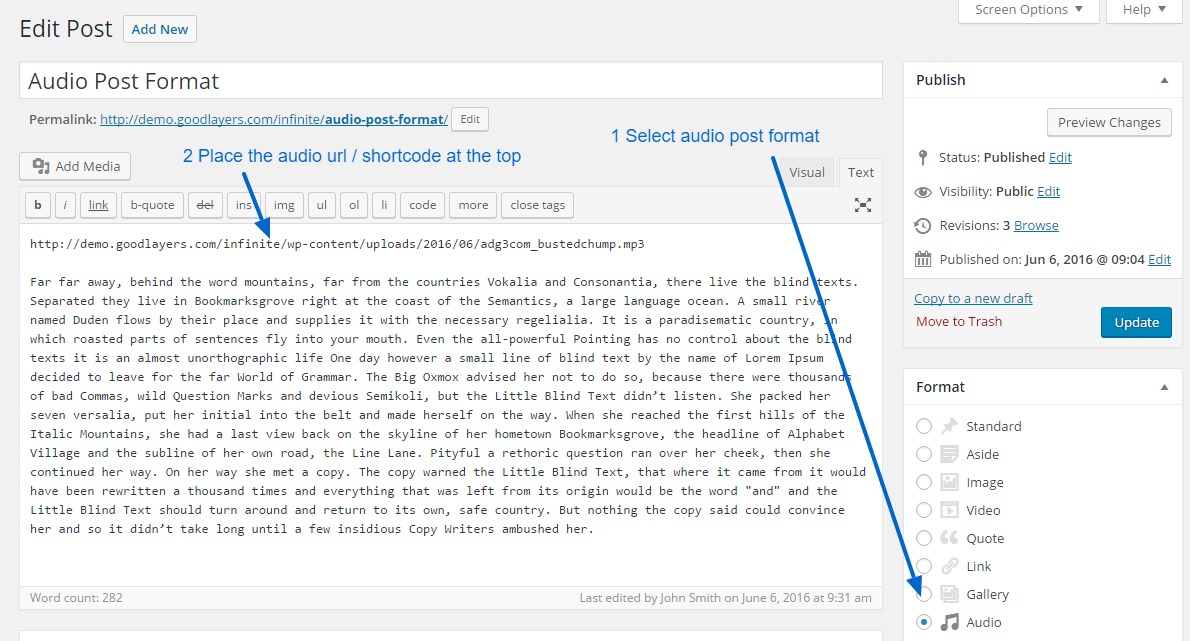
Task: Click the 'img' insert image button
Action: [284, 205]
